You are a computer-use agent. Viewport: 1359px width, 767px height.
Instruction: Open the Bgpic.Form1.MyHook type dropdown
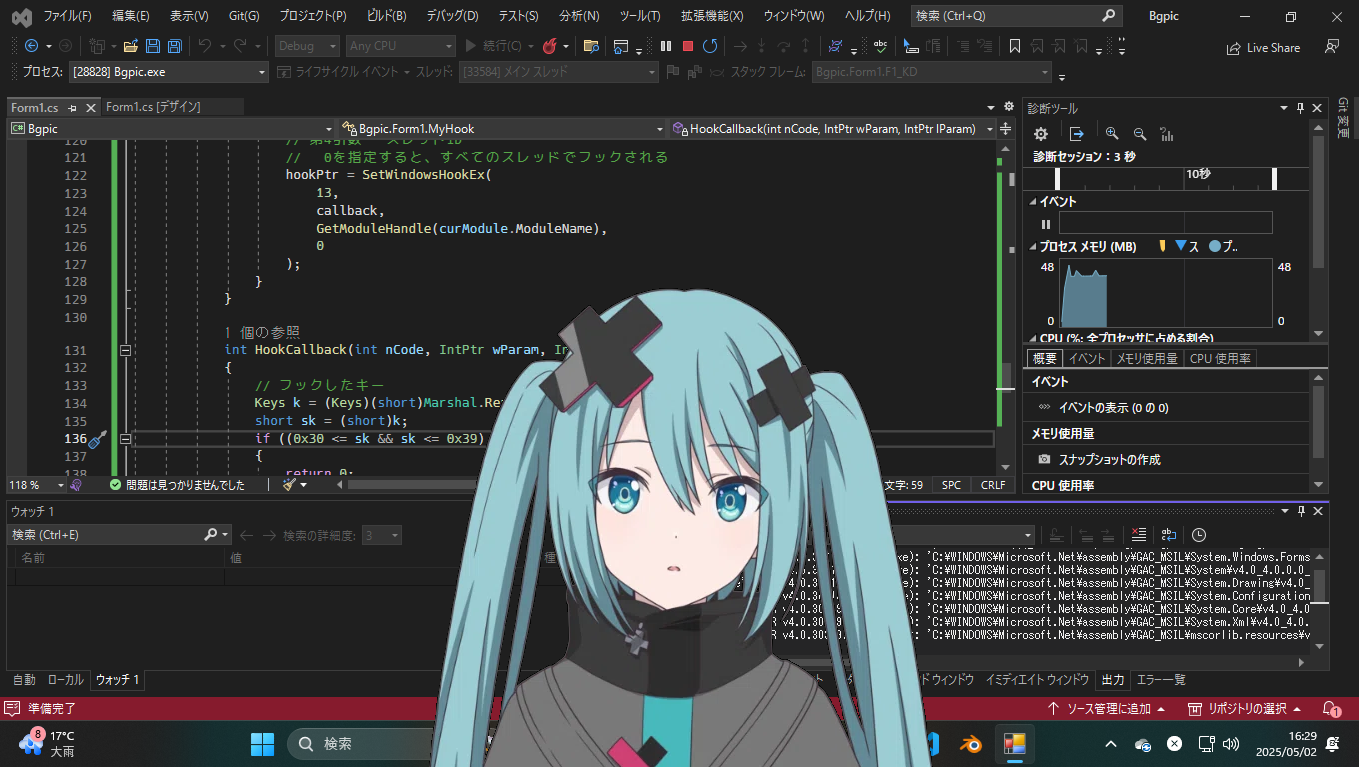click(x=503, y=129)
